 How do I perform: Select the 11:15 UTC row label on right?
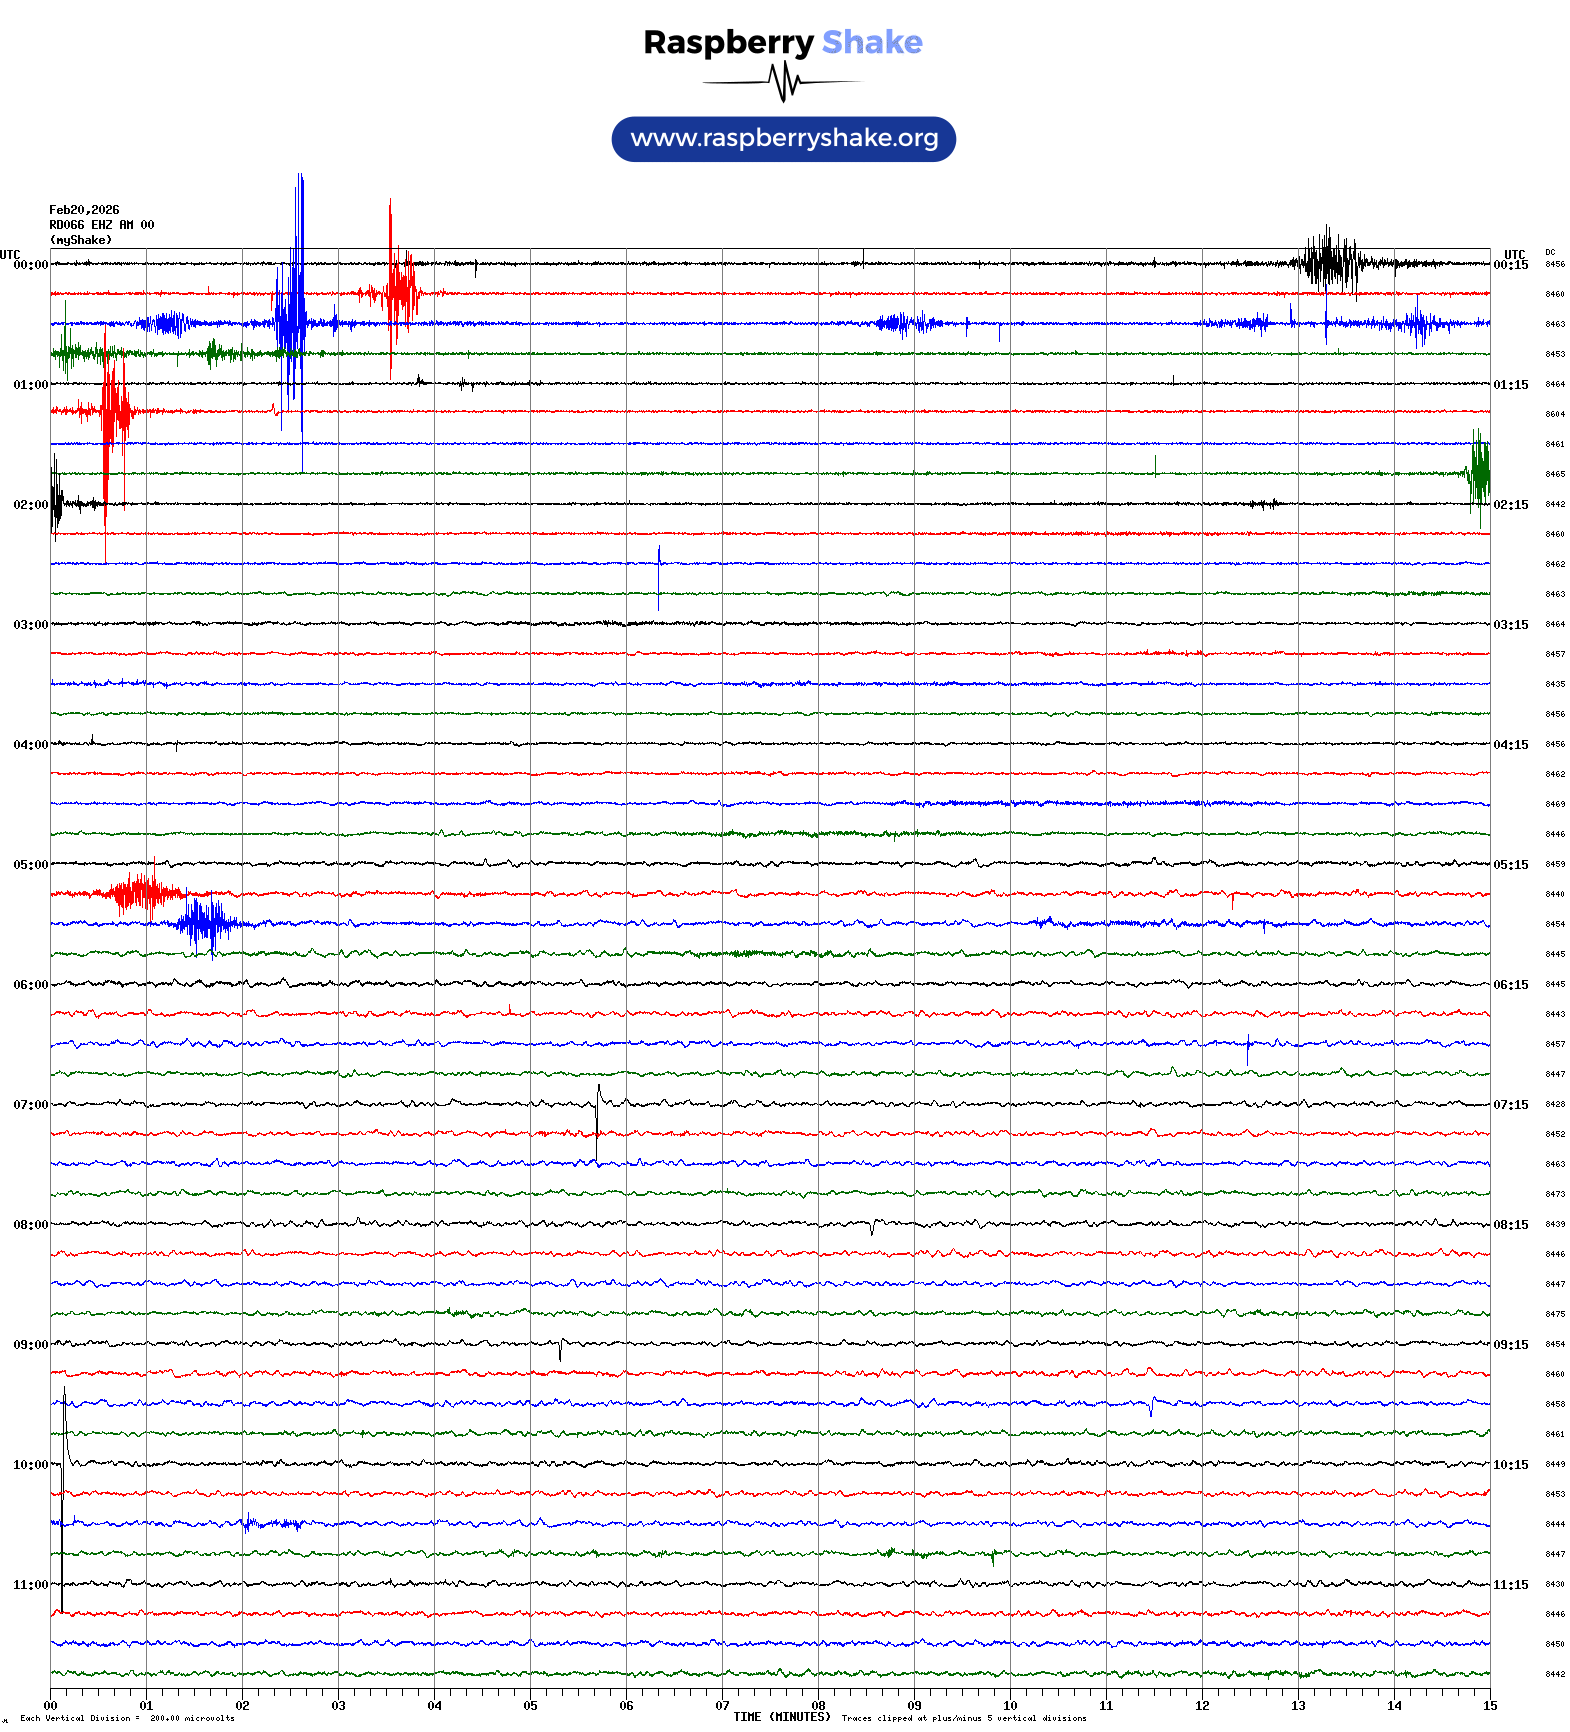point(1510,1585)
